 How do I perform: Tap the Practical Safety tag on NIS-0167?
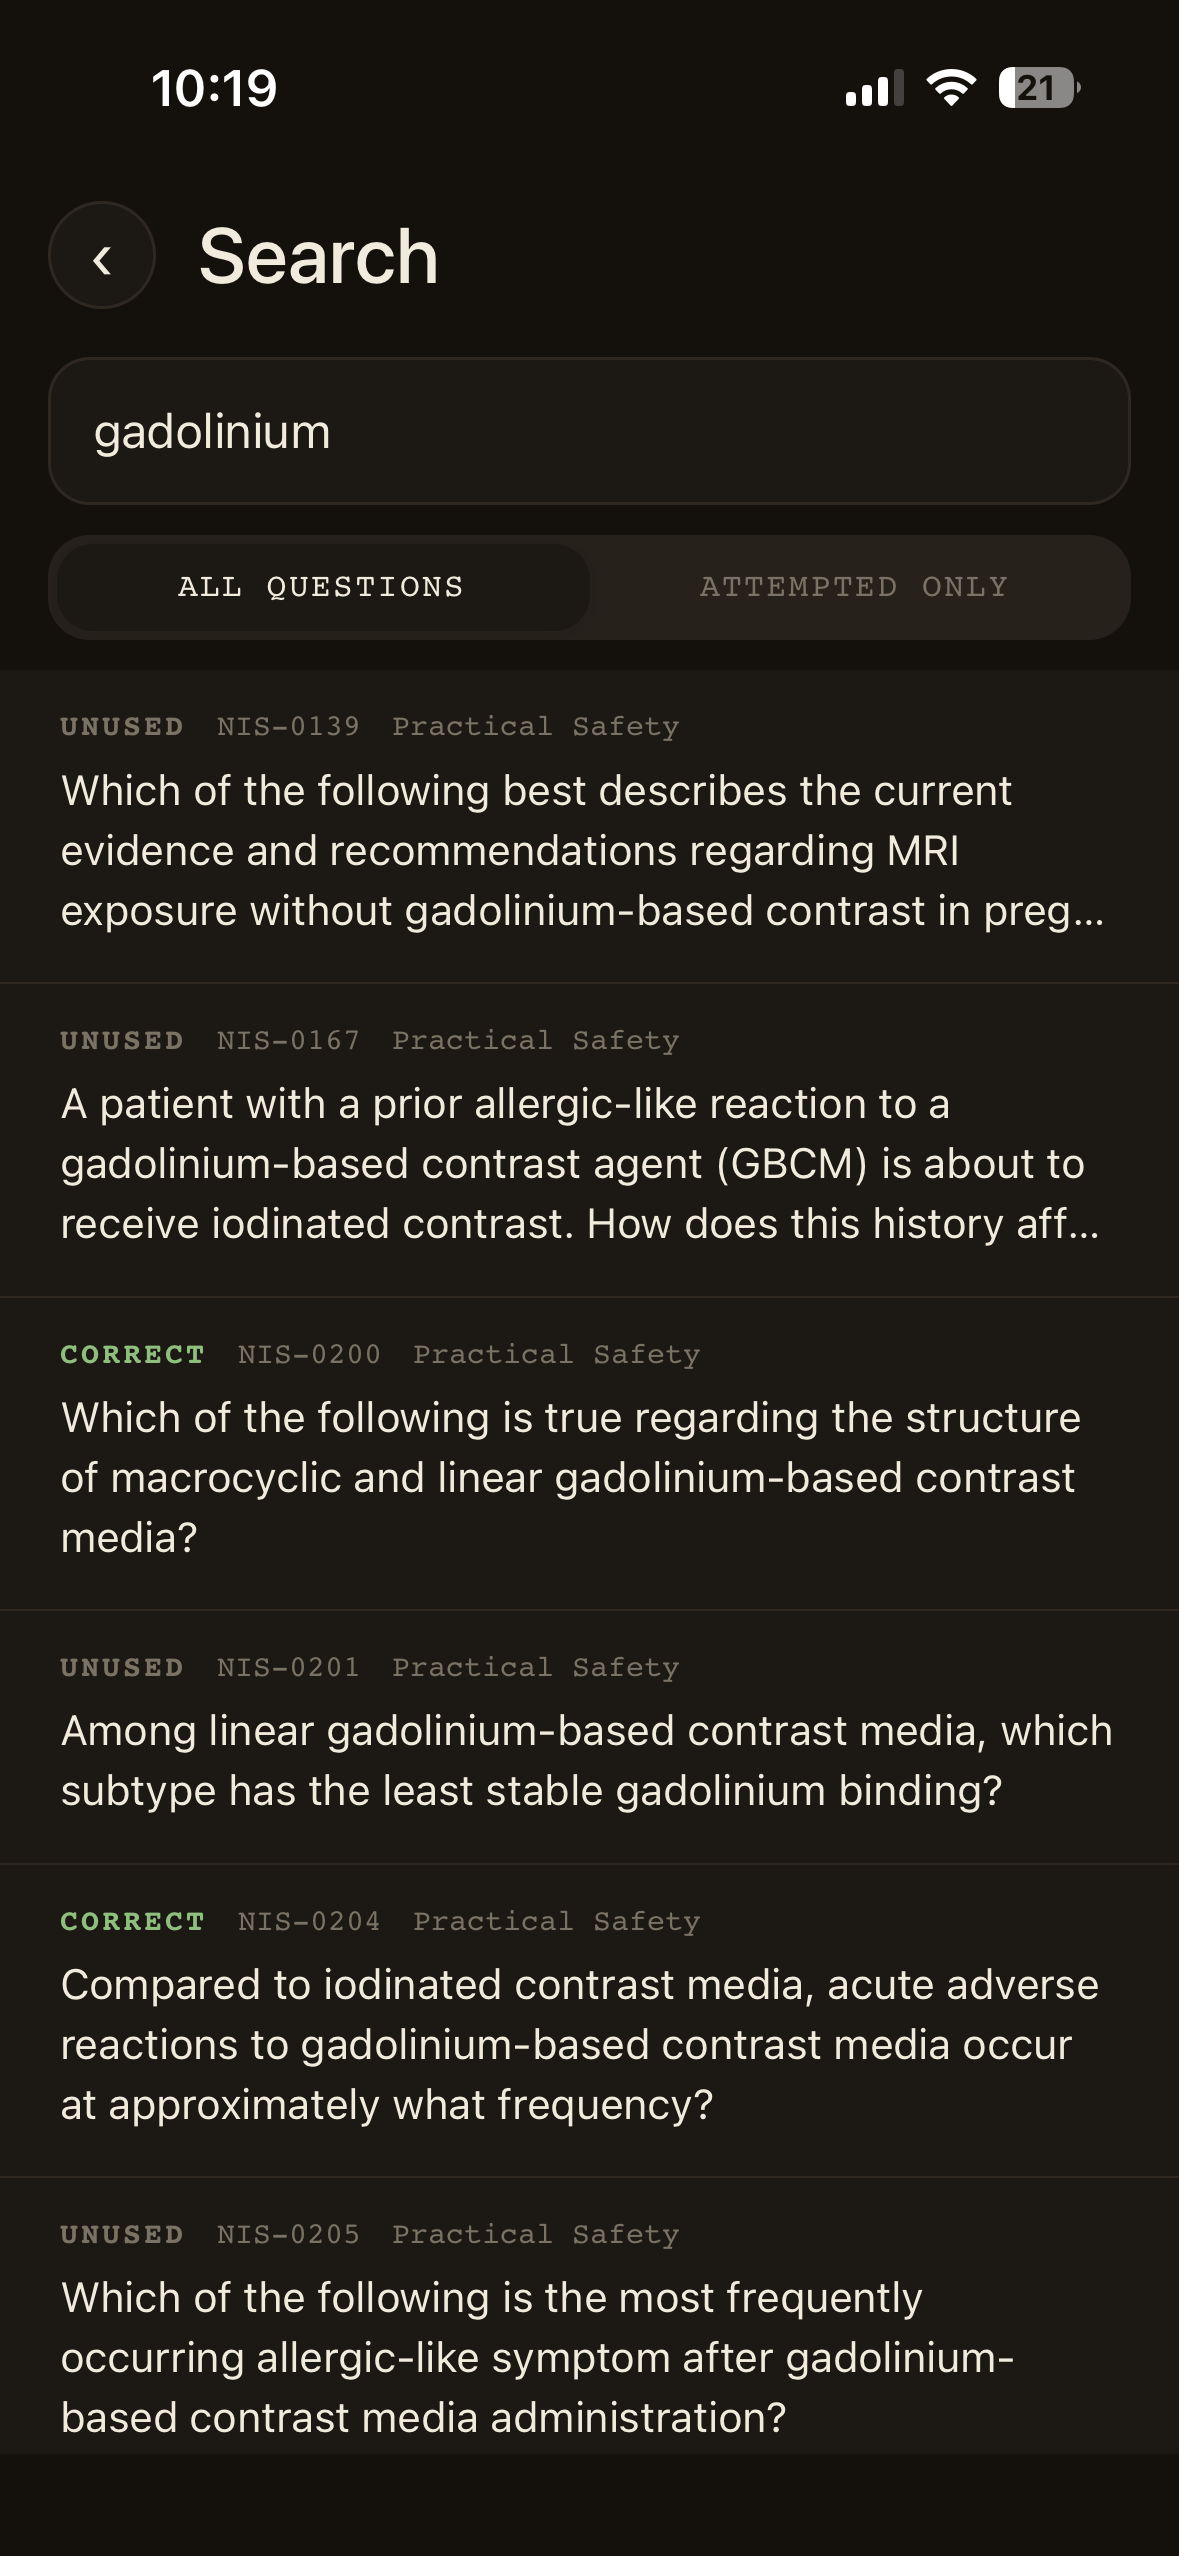535,1040
